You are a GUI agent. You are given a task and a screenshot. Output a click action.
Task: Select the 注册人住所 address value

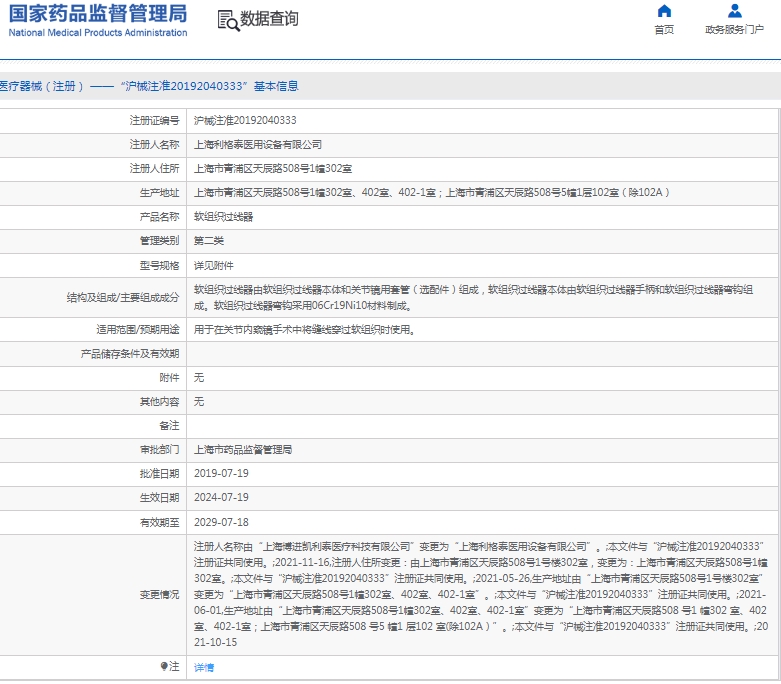[x=272, y=169]
